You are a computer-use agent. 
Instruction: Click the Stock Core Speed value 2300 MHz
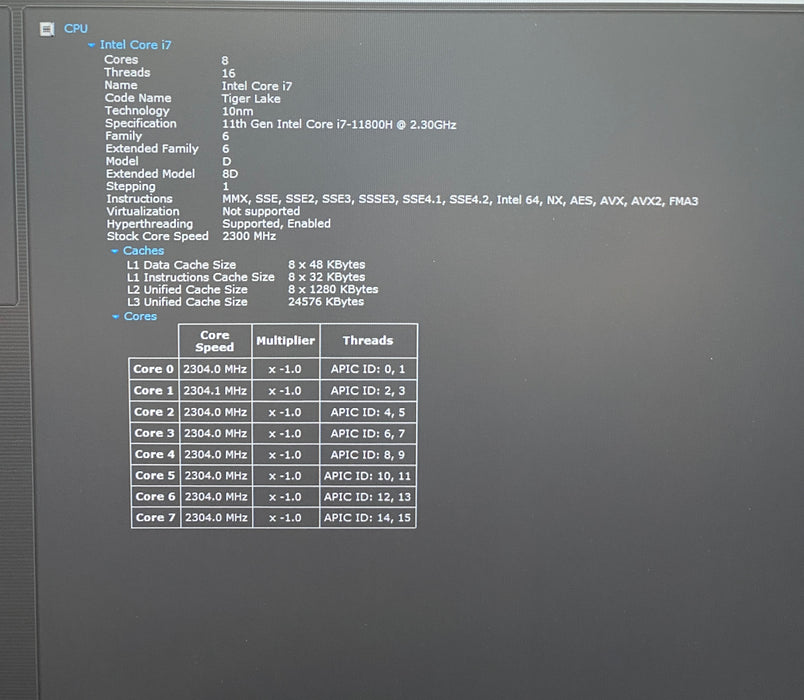tap(249, 236)
